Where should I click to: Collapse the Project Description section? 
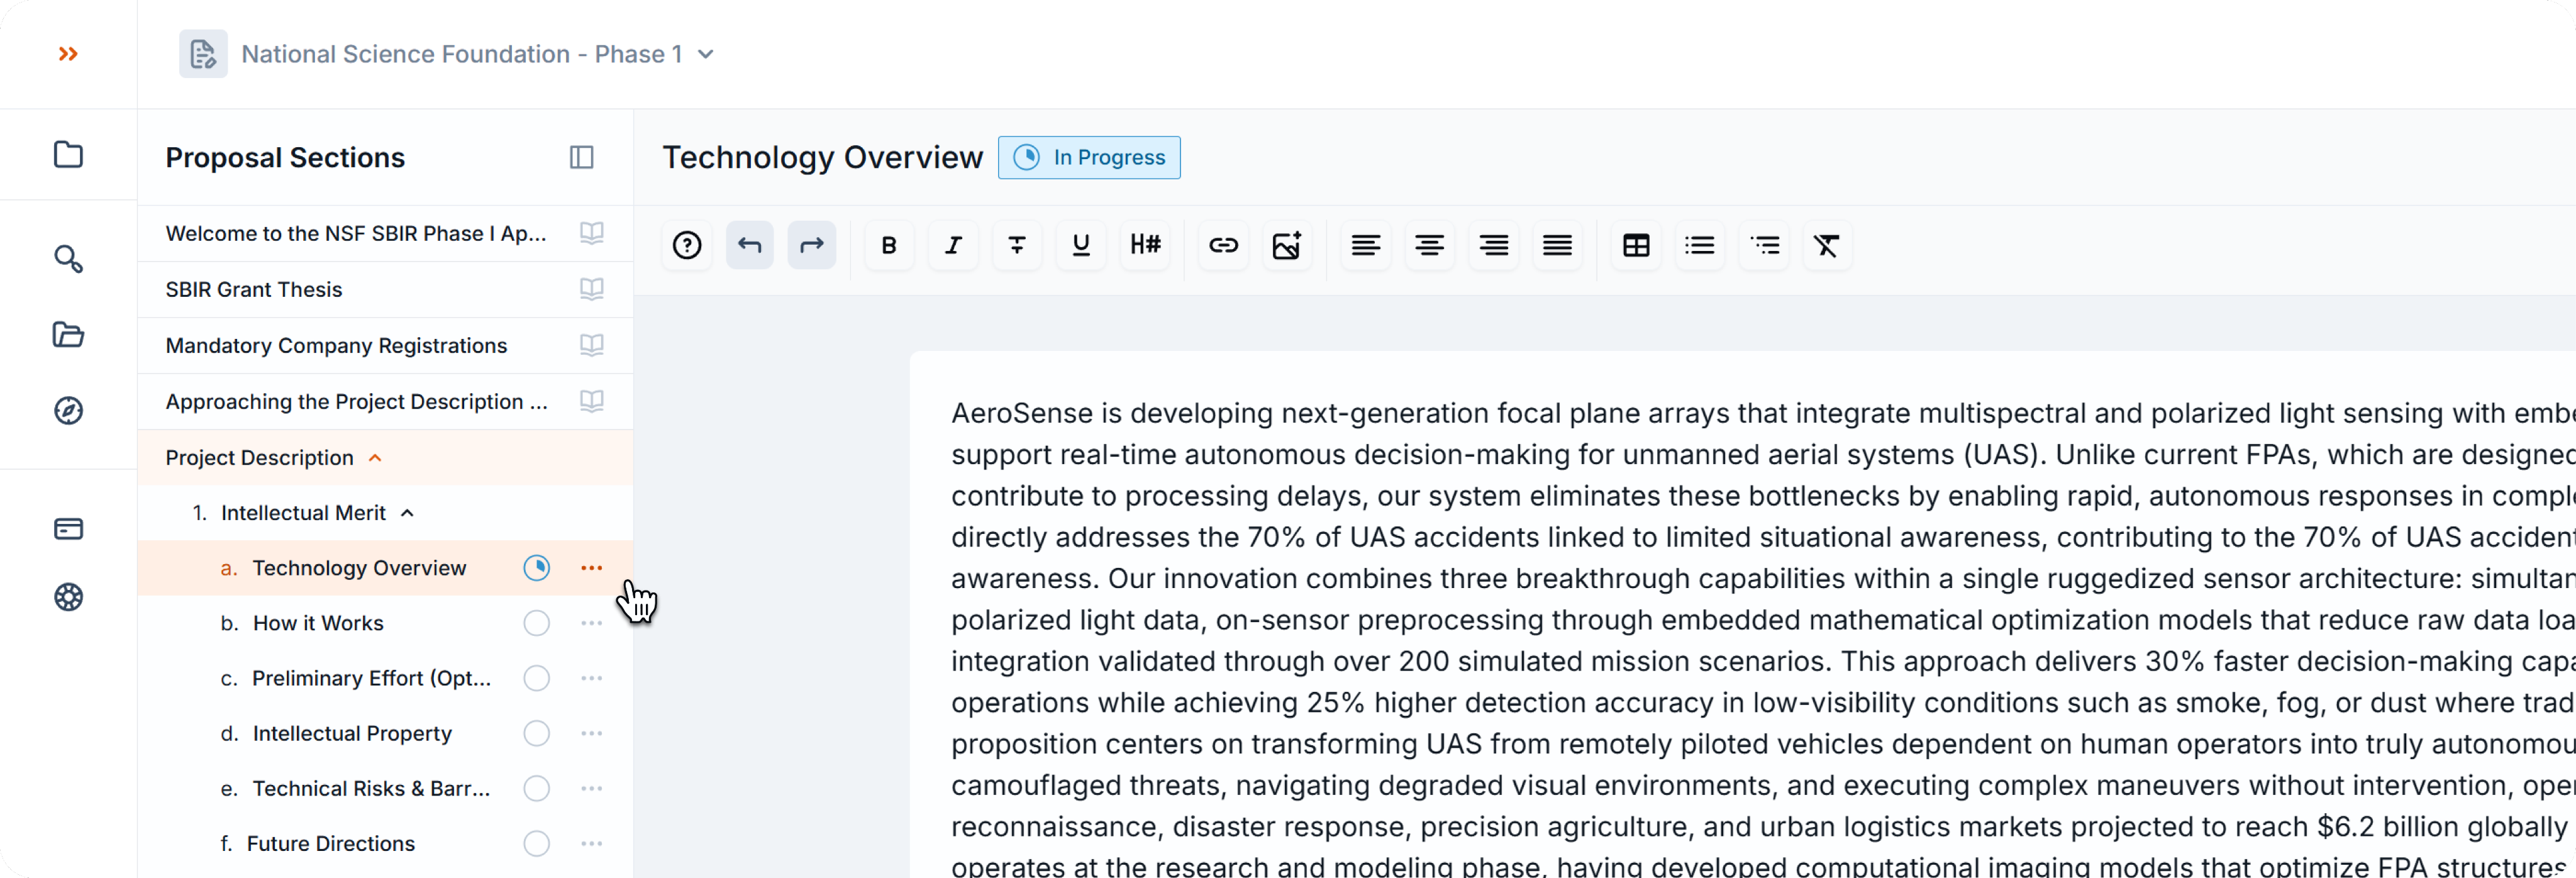tap(376, 458)
